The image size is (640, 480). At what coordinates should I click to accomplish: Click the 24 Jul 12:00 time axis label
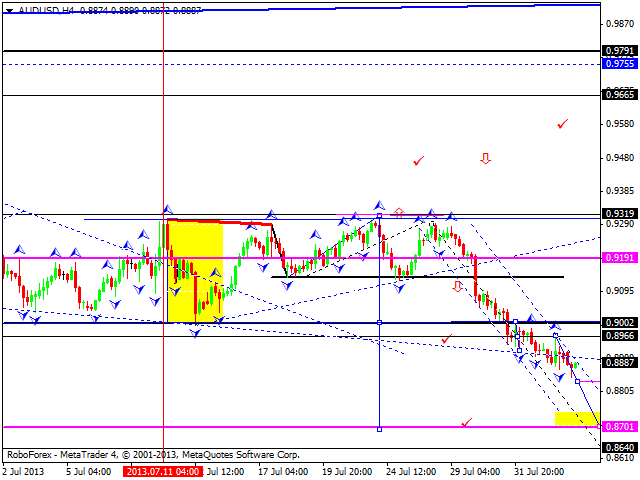pyautogui.click(x=413, y=470)
